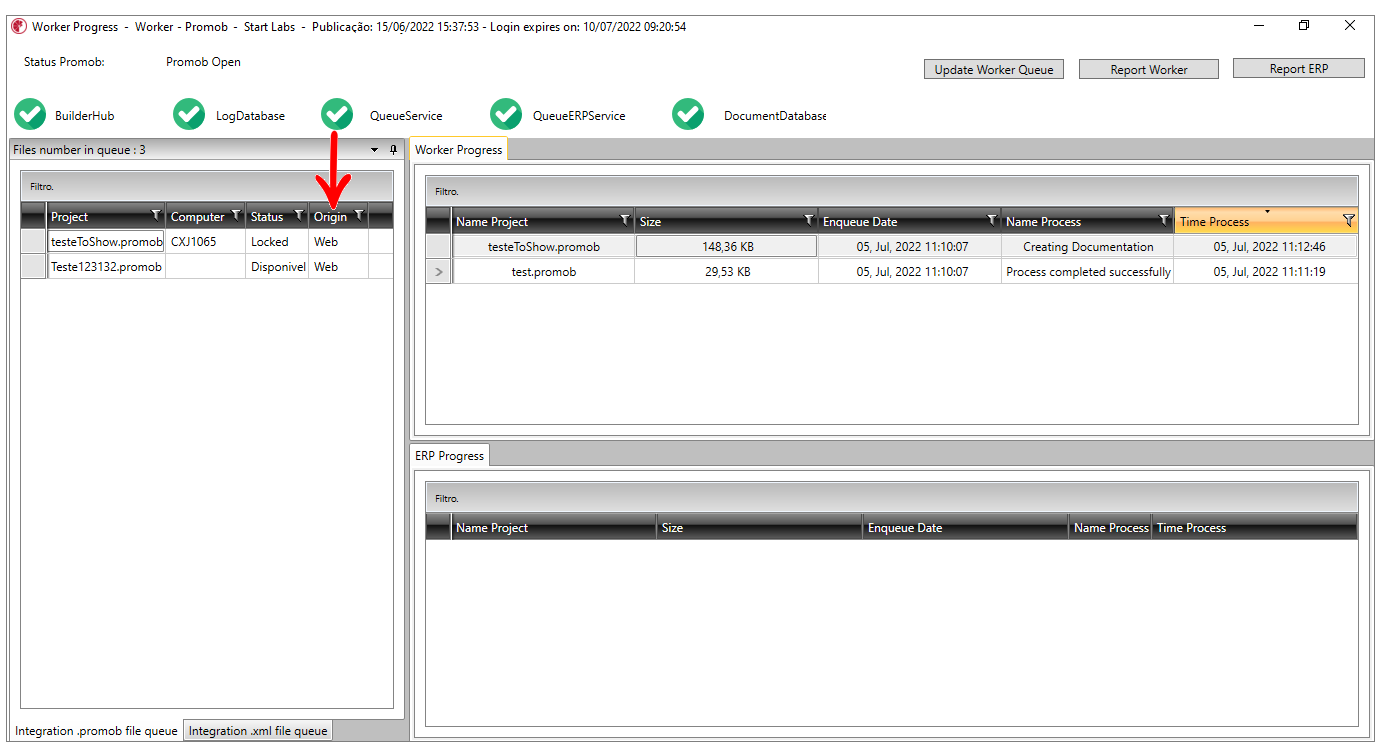Switch to Worker Progress tab
Screen dimensions: 1378x749
(x=458, y=149)
